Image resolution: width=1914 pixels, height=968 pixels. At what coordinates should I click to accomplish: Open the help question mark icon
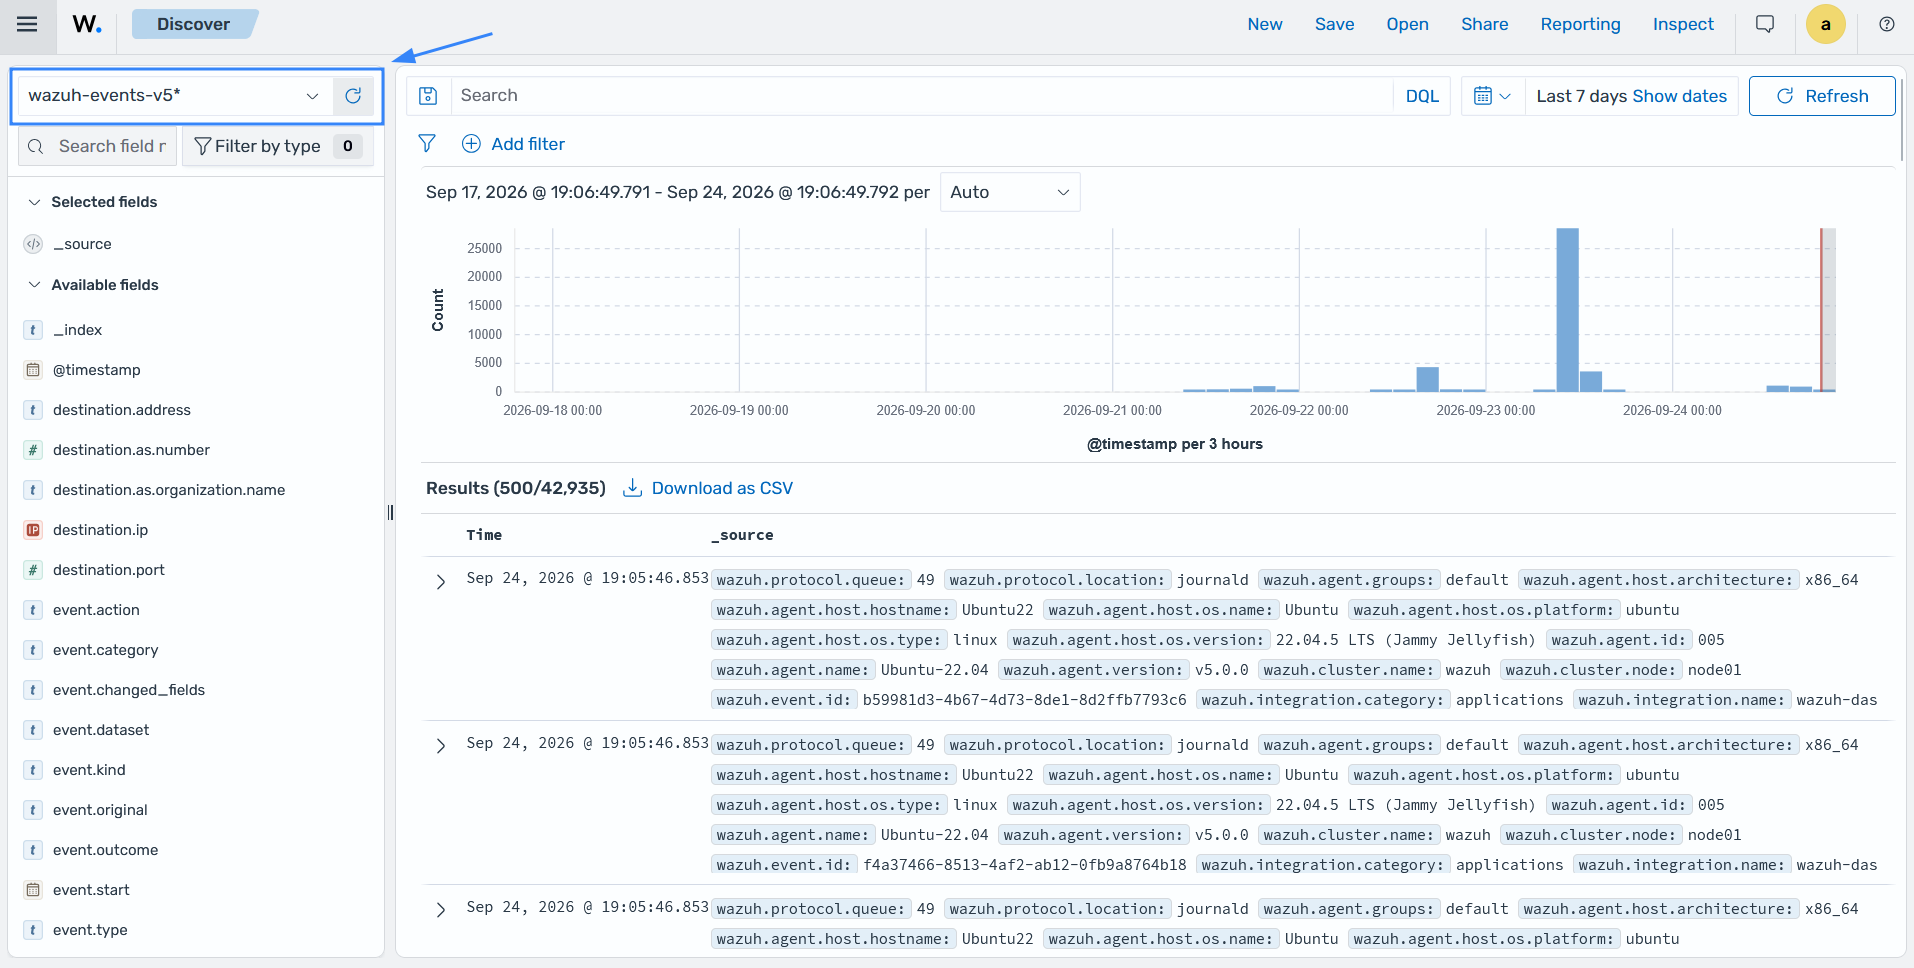click(1887, 24)
